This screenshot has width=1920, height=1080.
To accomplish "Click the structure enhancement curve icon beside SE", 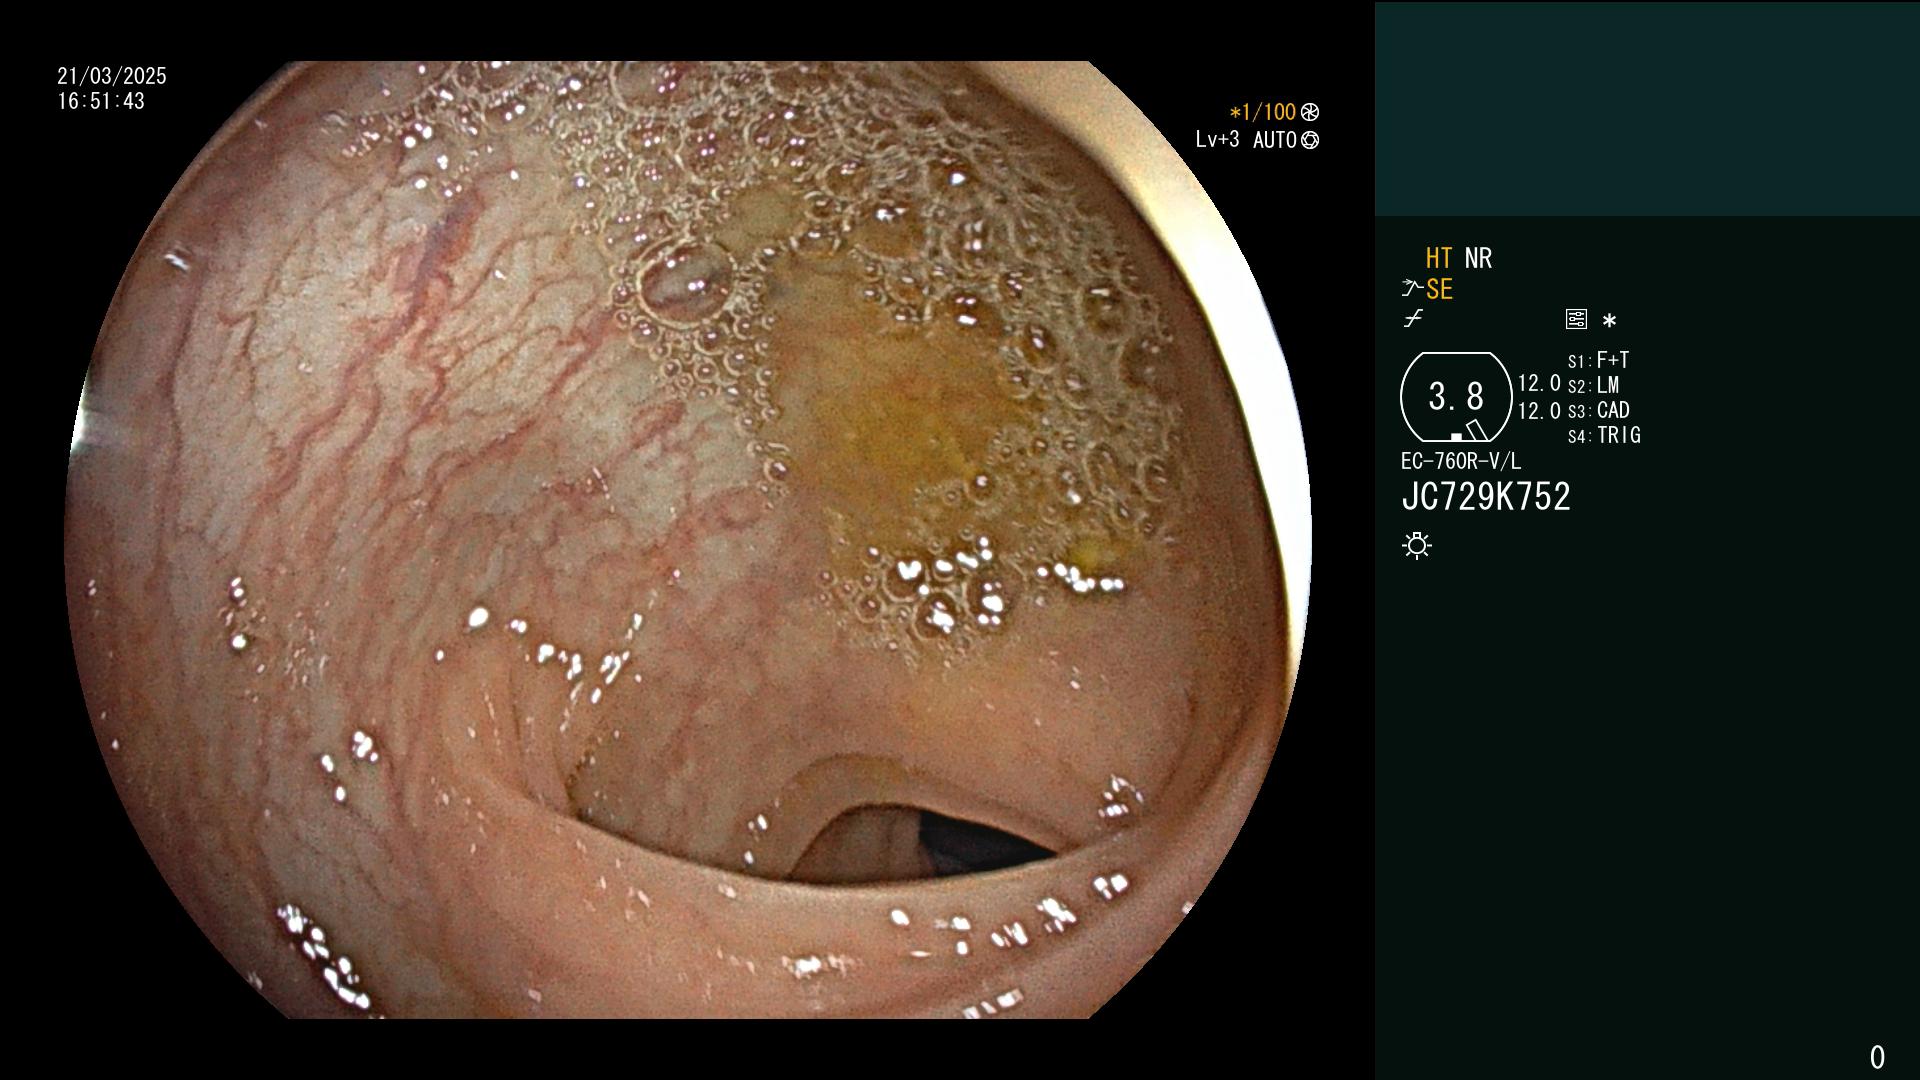I will pyautogui.click(x=1412, y=289).
